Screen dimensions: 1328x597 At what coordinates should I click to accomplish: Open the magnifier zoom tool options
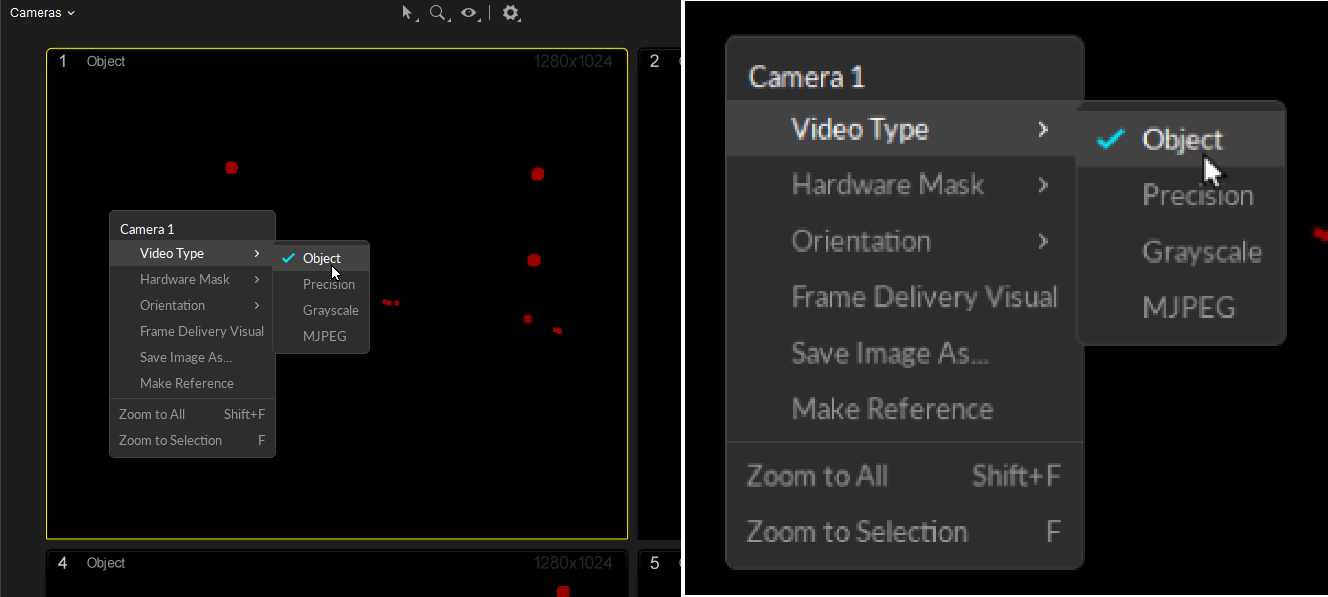pyautogui.click(x=437, y=13)
